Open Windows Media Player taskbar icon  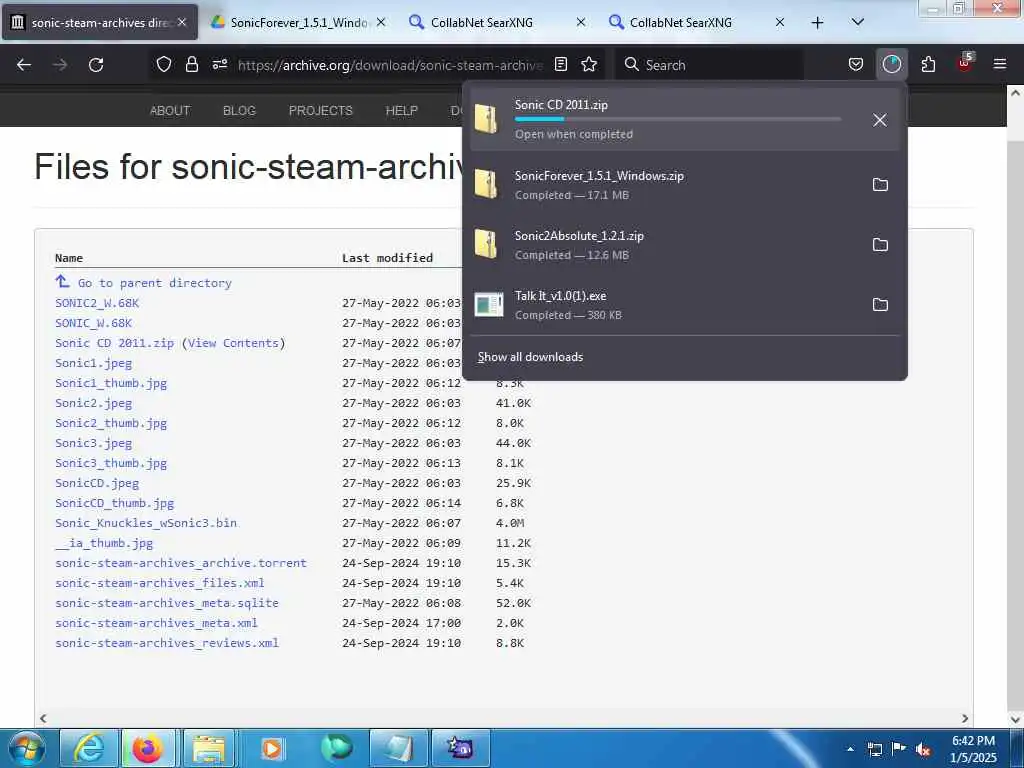click(271, 748)
